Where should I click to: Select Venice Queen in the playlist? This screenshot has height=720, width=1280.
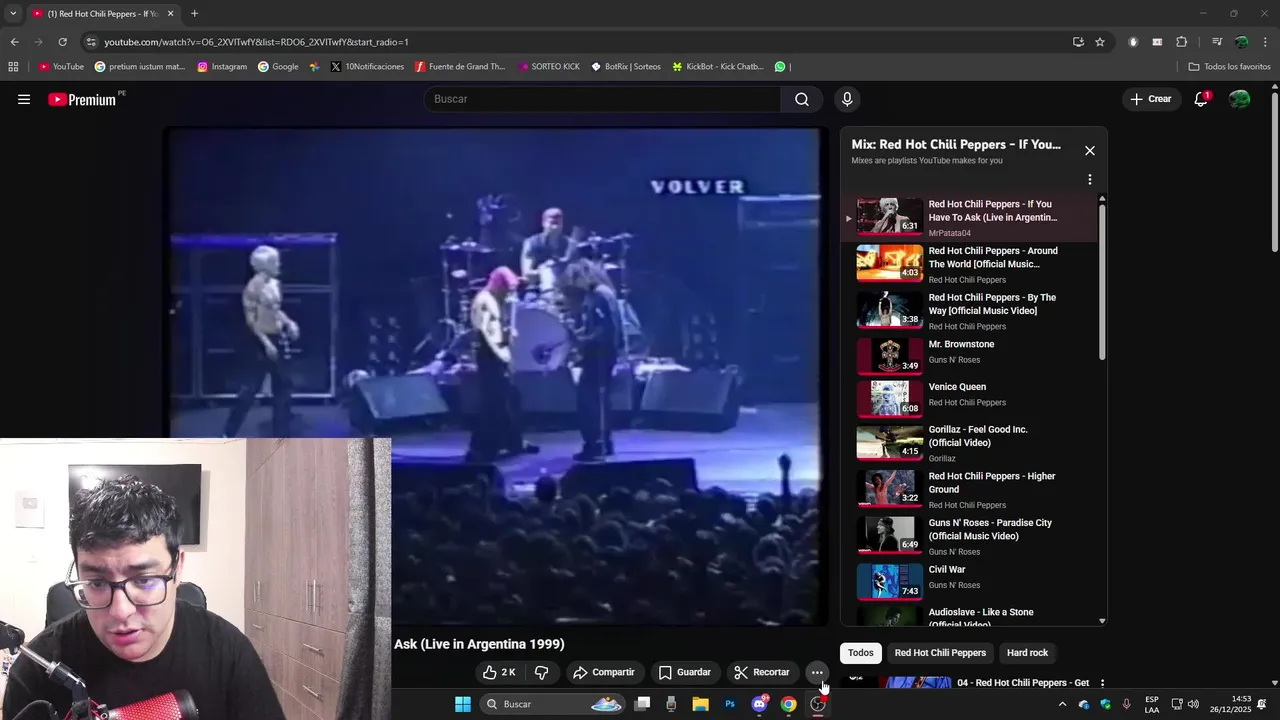coord(970,397)
